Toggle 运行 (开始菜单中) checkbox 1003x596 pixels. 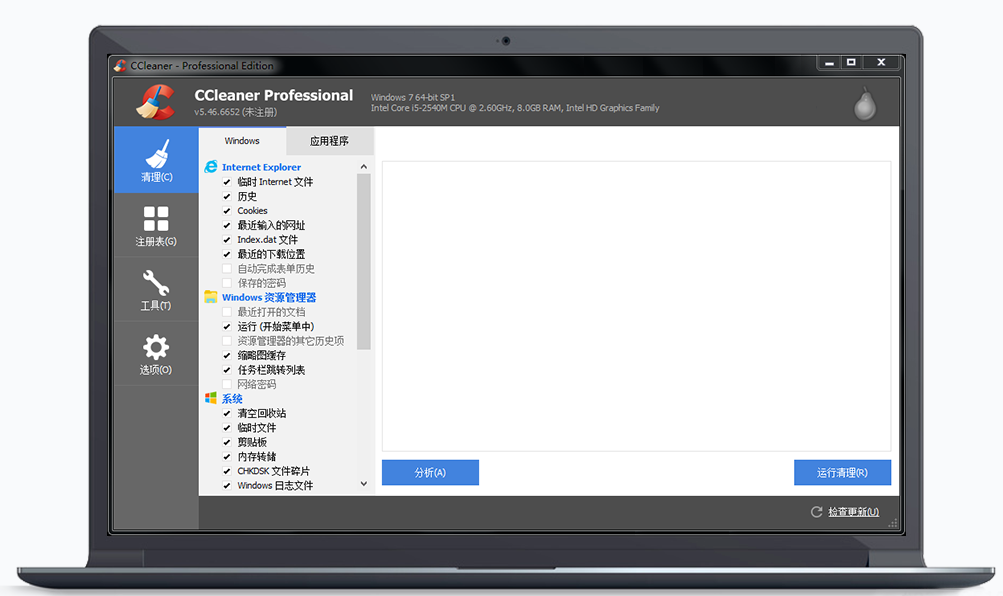[x=226, y=326]
